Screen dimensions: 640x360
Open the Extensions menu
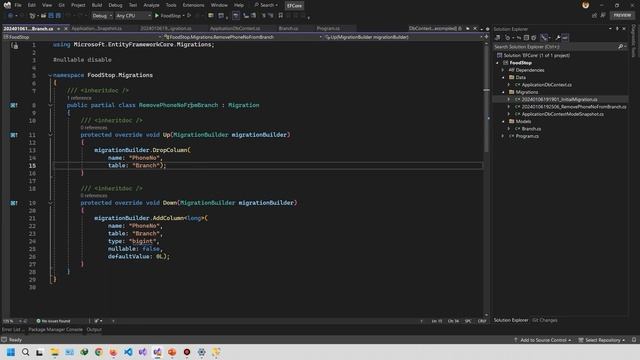coord(193,5)
